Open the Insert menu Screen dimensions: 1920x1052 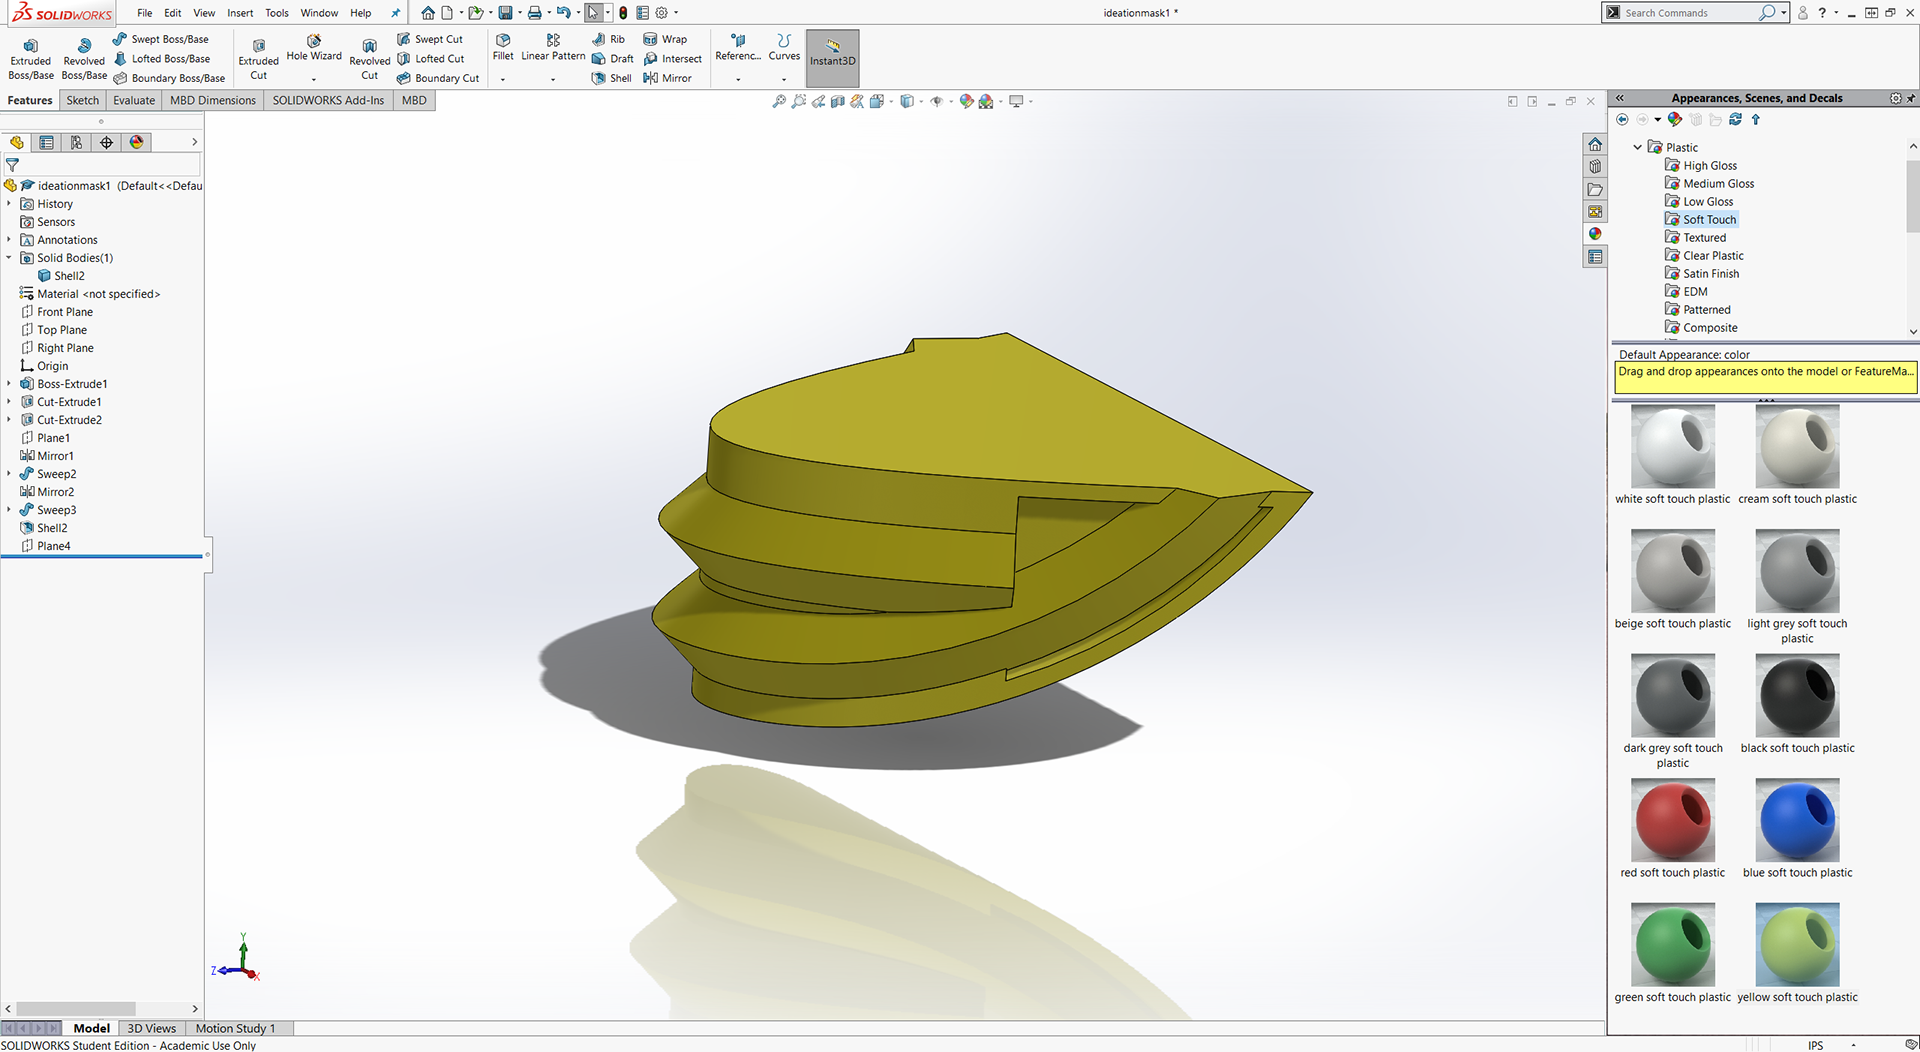tap(240, 13)
